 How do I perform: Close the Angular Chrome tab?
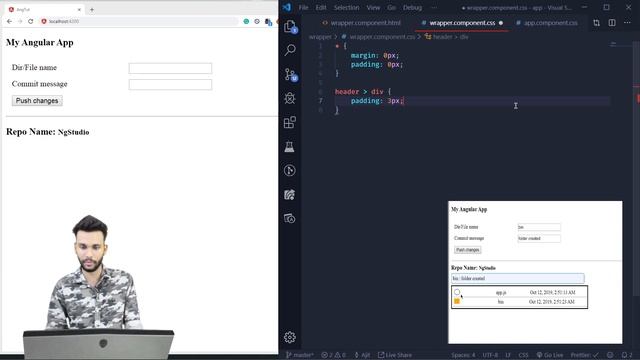tap(79, 9)
